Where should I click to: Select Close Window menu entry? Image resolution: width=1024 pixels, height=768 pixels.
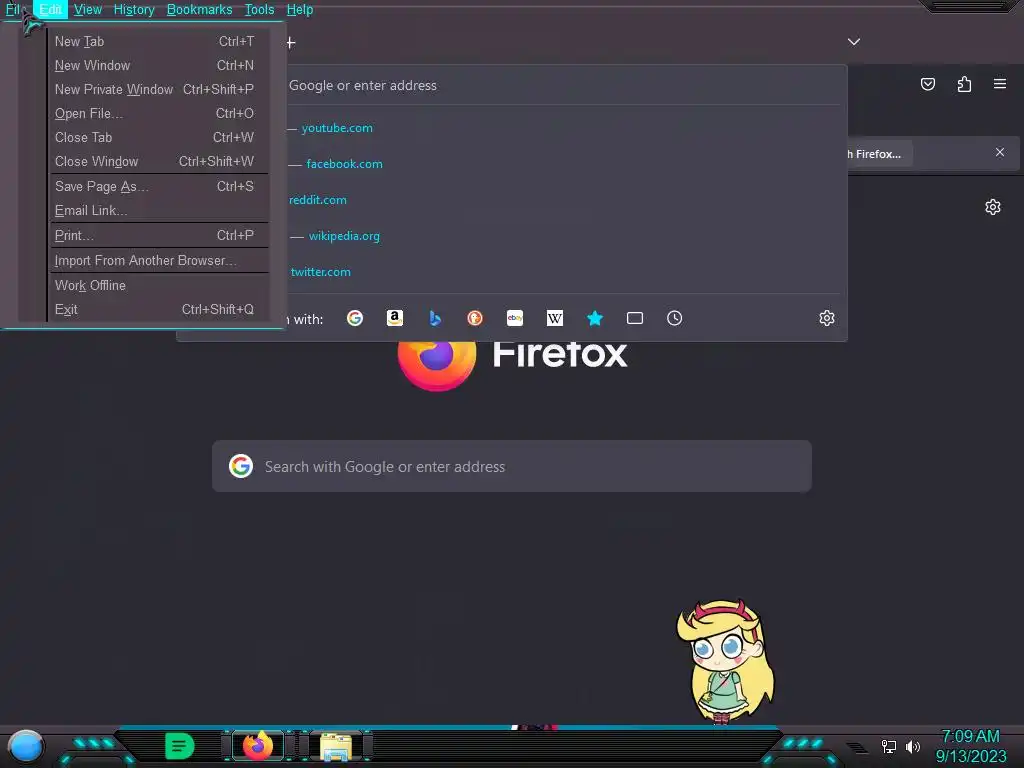(x=159, y=161)
